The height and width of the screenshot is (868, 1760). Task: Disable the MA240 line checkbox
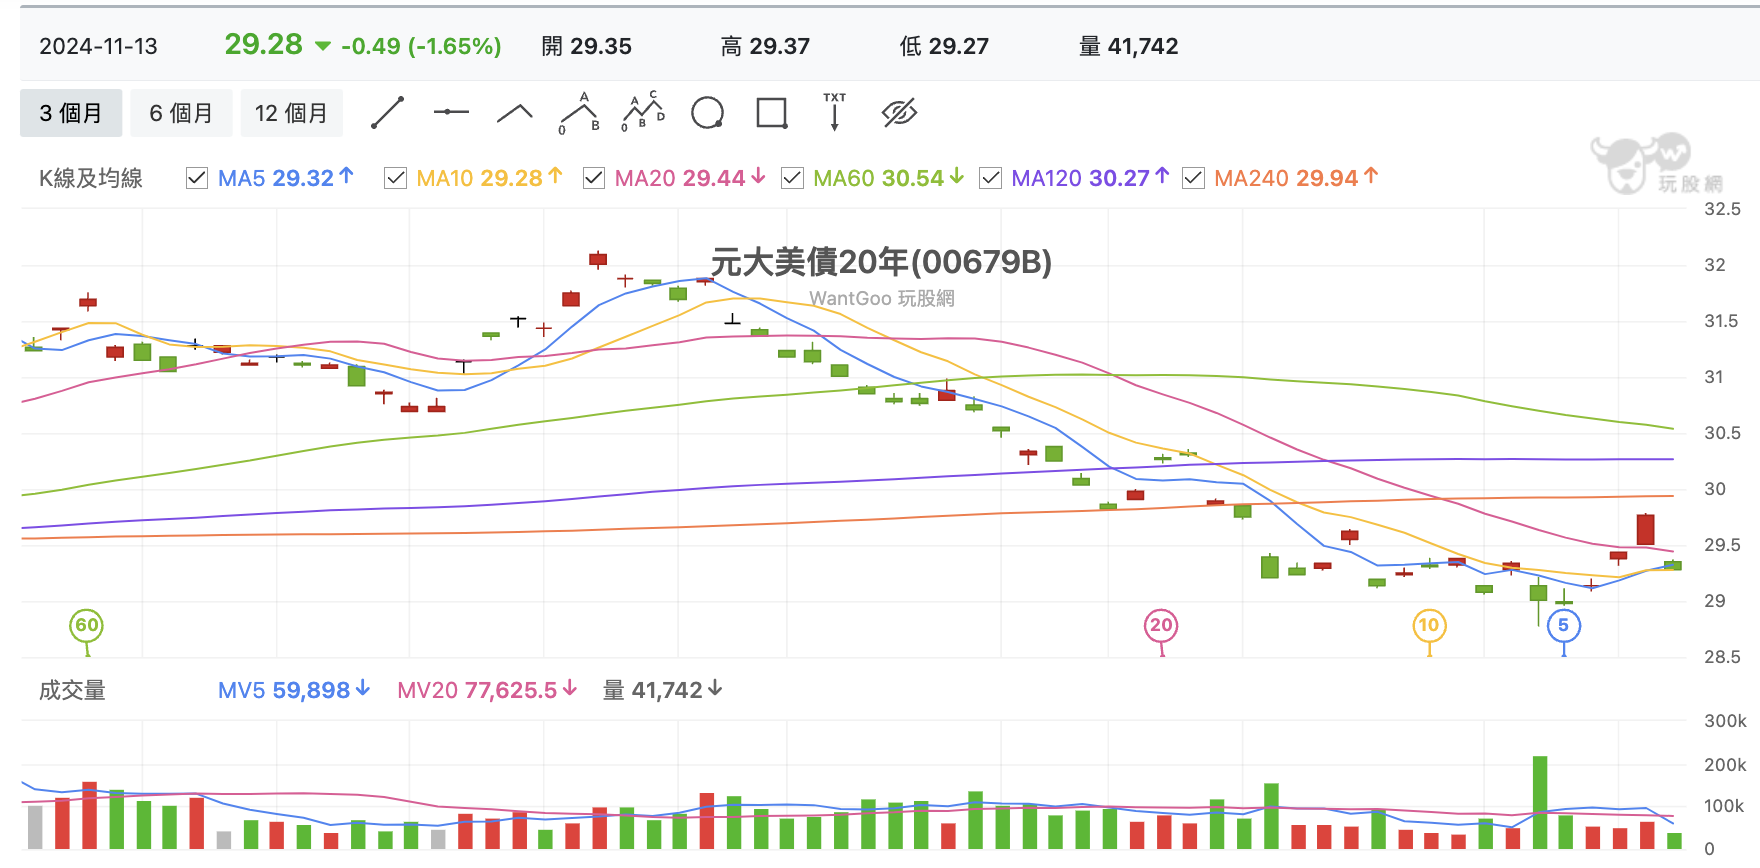1193,178
